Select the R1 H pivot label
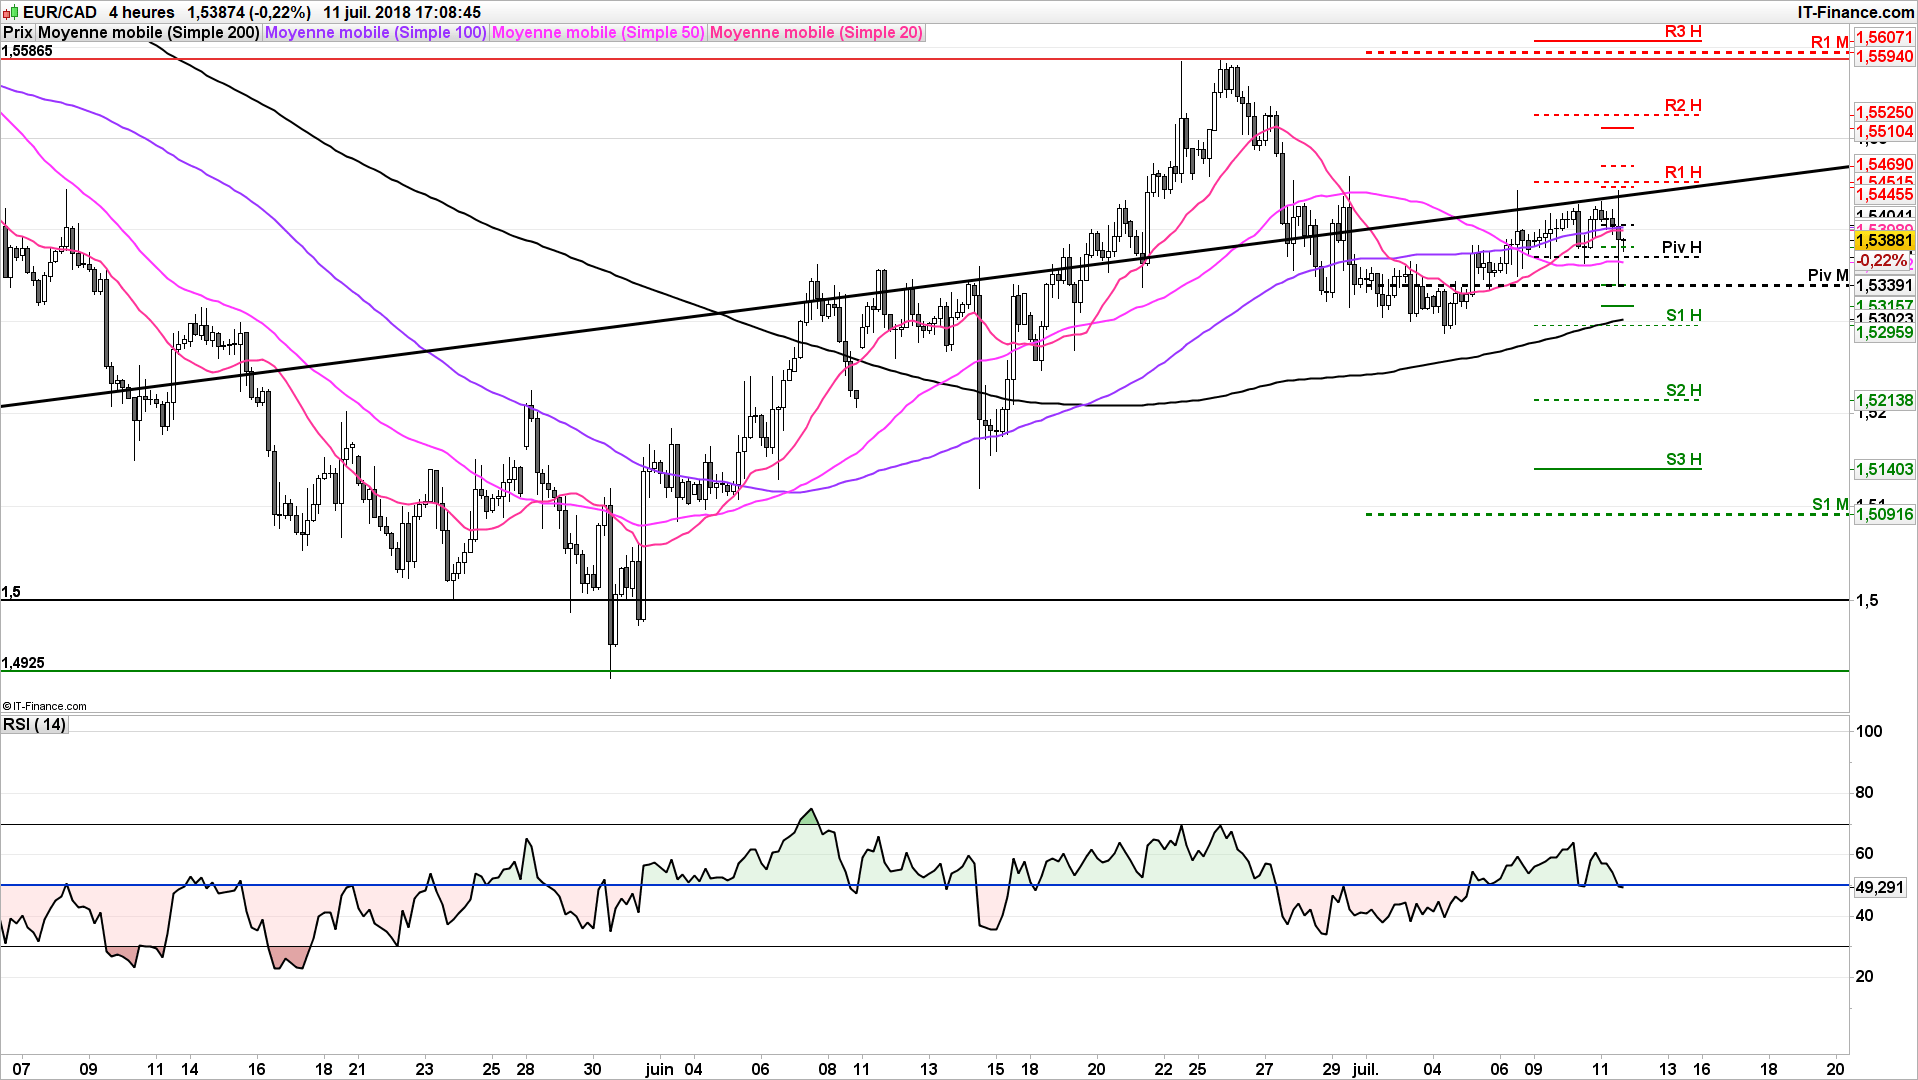 click(1683, 173)
